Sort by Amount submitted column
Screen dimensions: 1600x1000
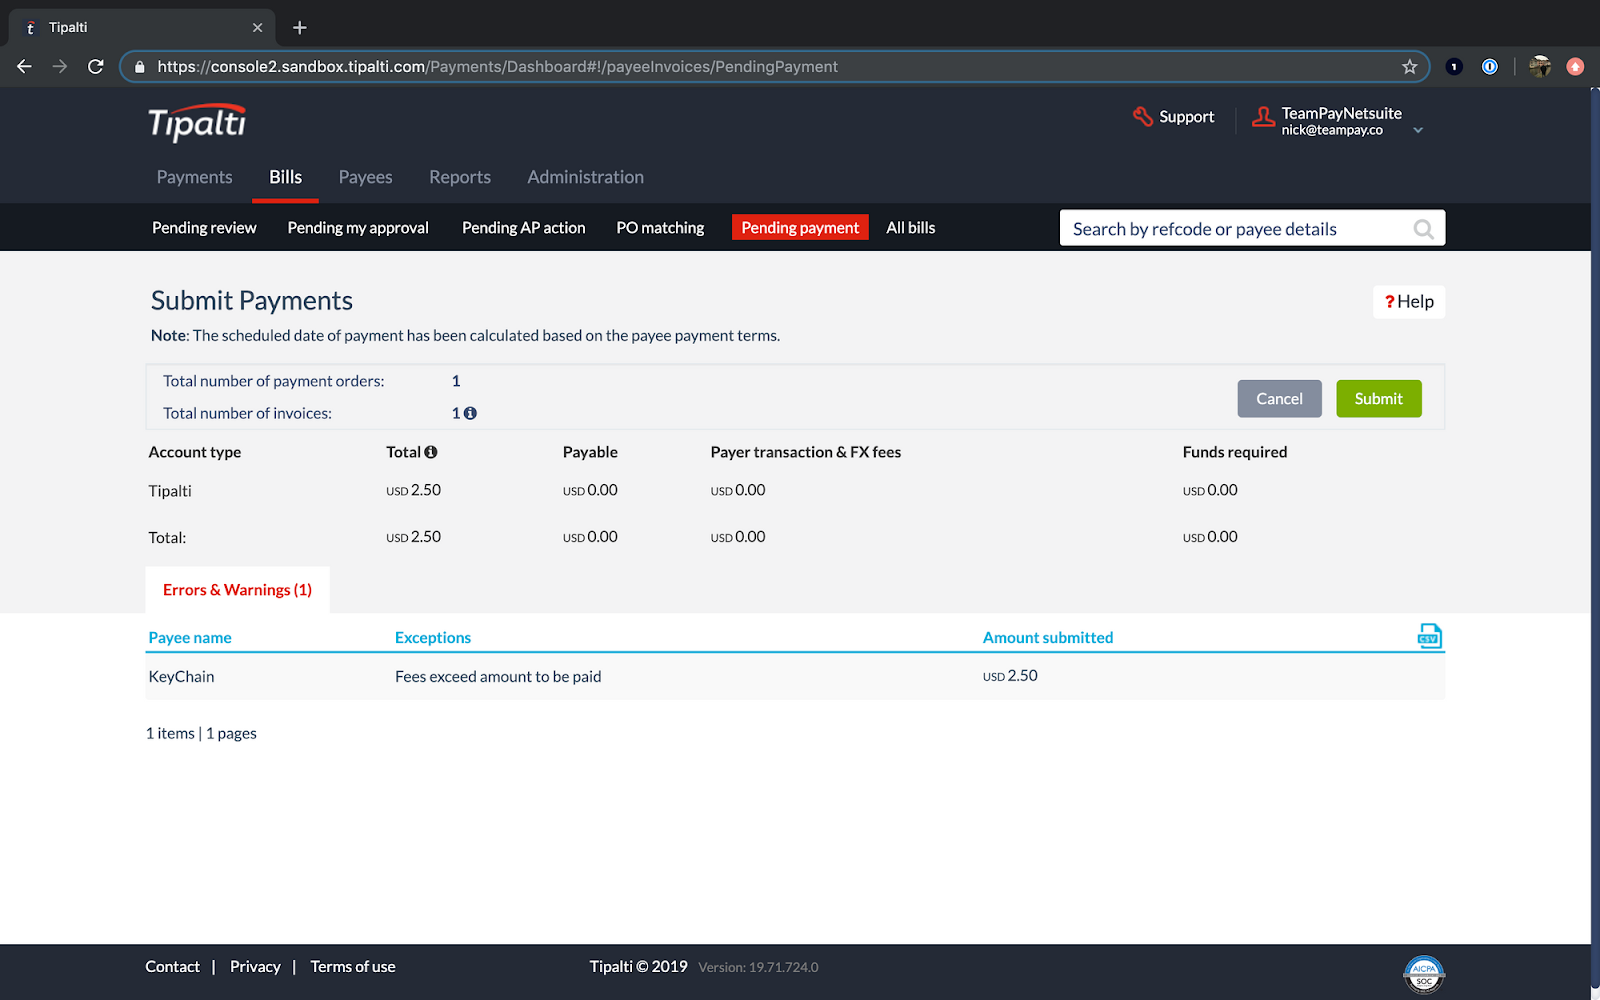pyautogui.click(x=1048, y=638)
